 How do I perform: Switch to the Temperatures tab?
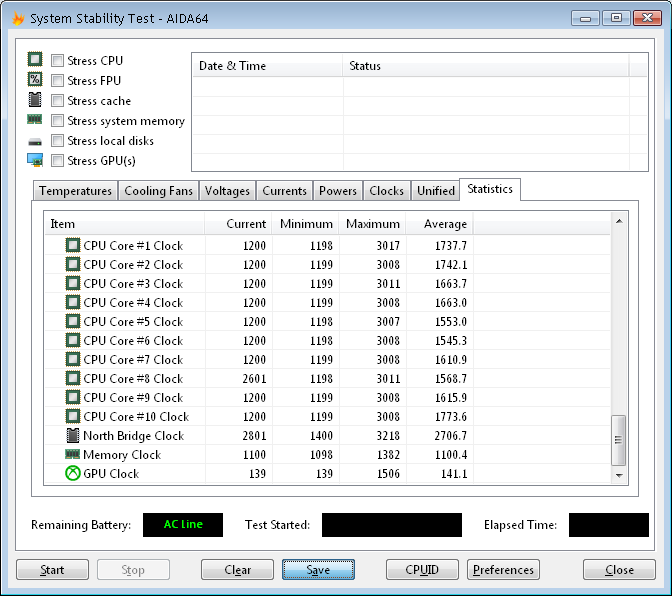click(x=75, y=191)
